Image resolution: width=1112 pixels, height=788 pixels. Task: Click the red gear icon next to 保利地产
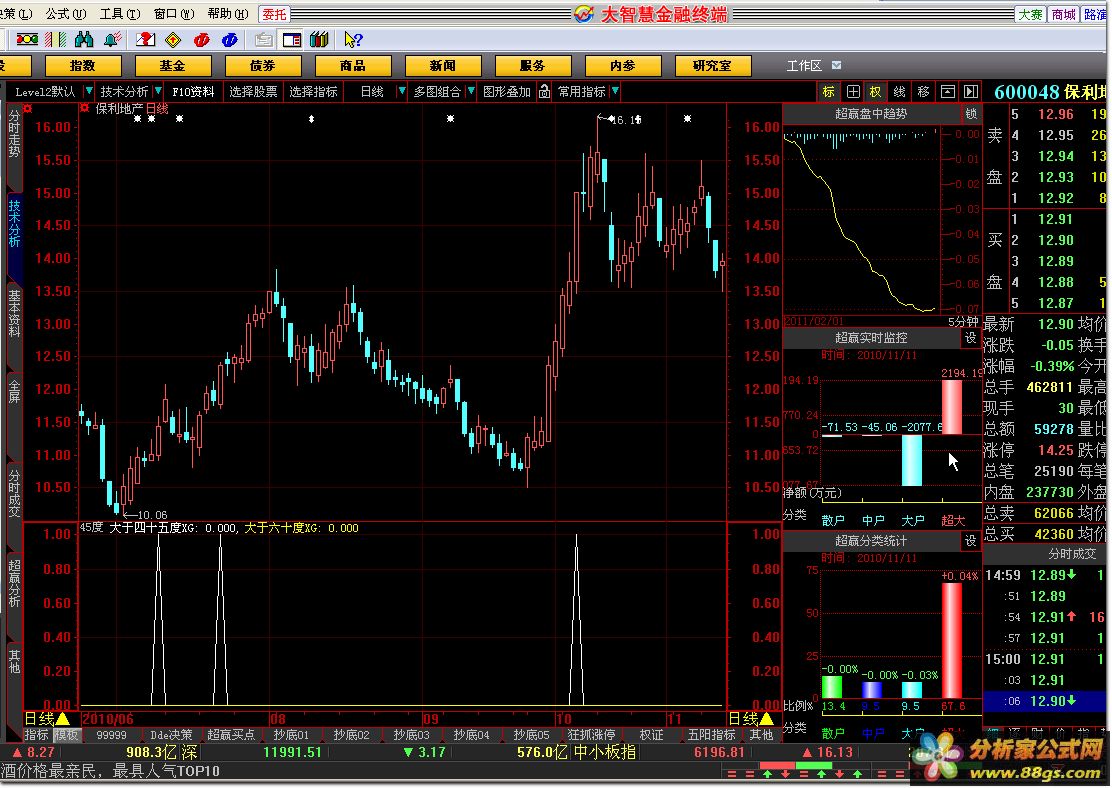[84, 109]
